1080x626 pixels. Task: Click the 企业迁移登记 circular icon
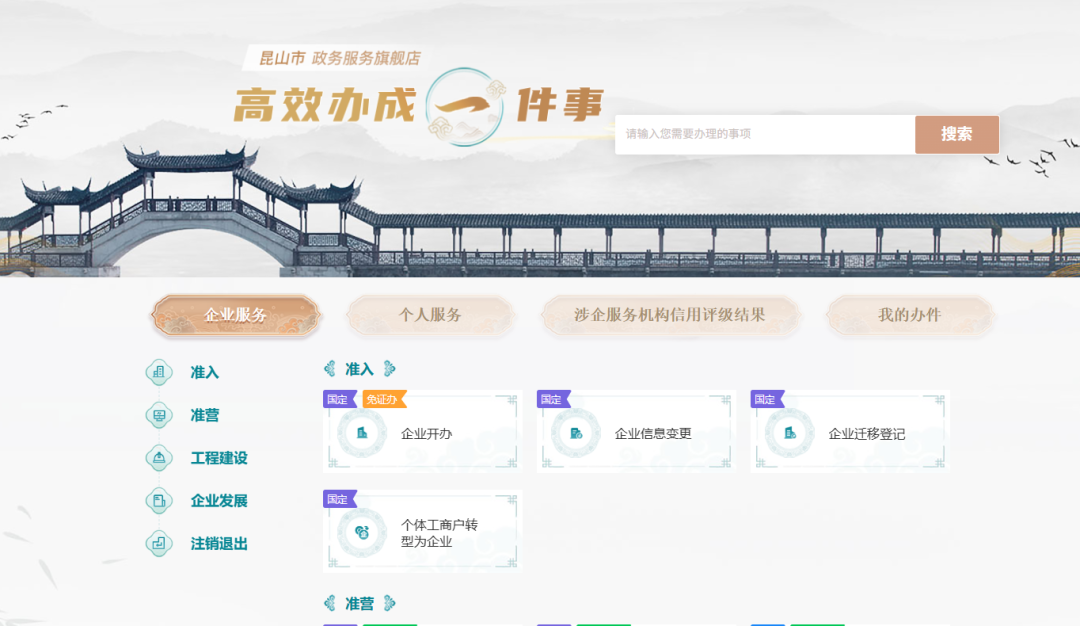click(x=790, y=433)
